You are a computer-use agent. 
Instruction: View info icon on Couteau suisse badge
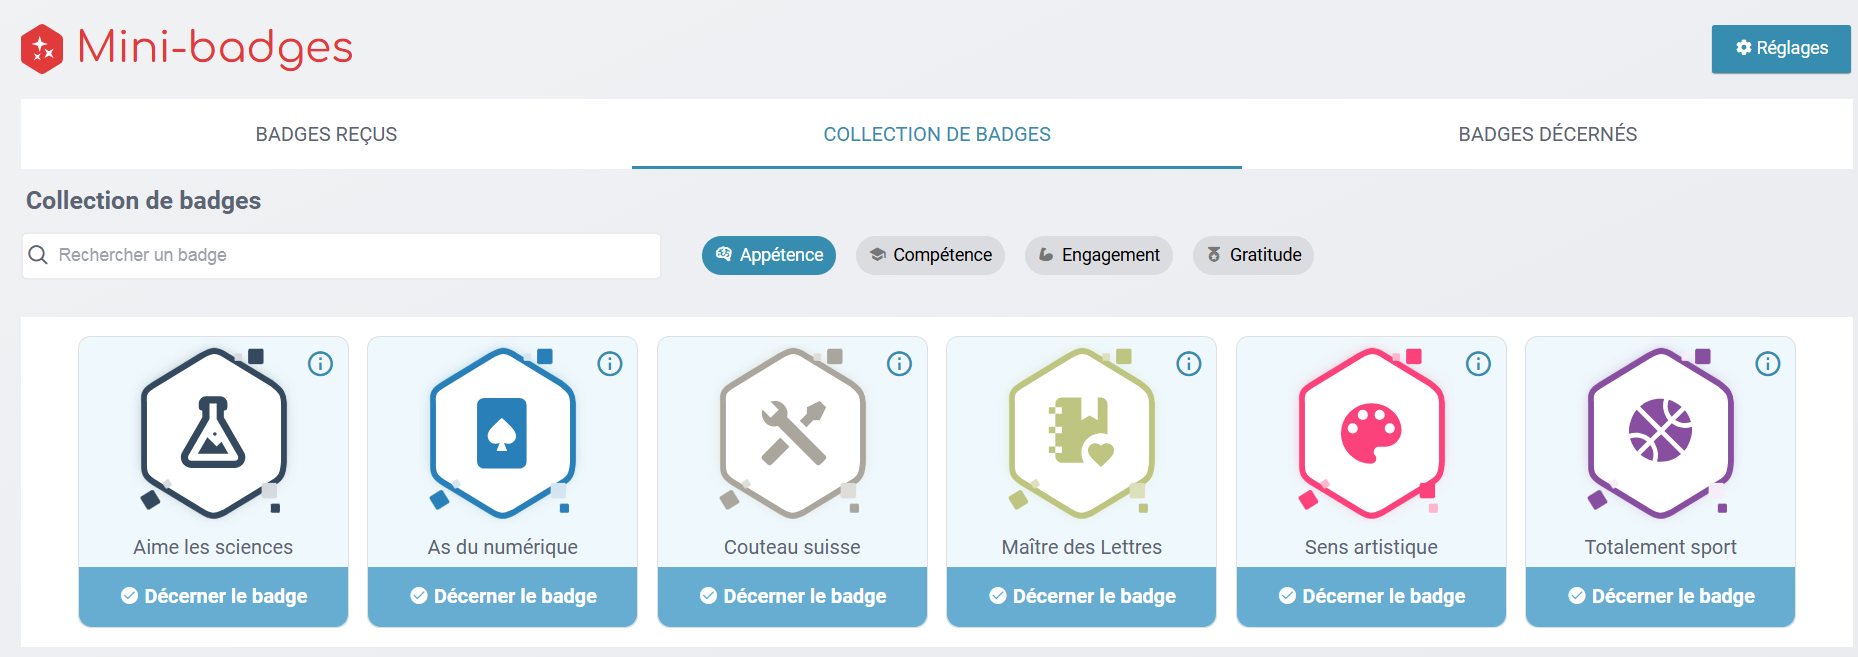pos(899,364)
